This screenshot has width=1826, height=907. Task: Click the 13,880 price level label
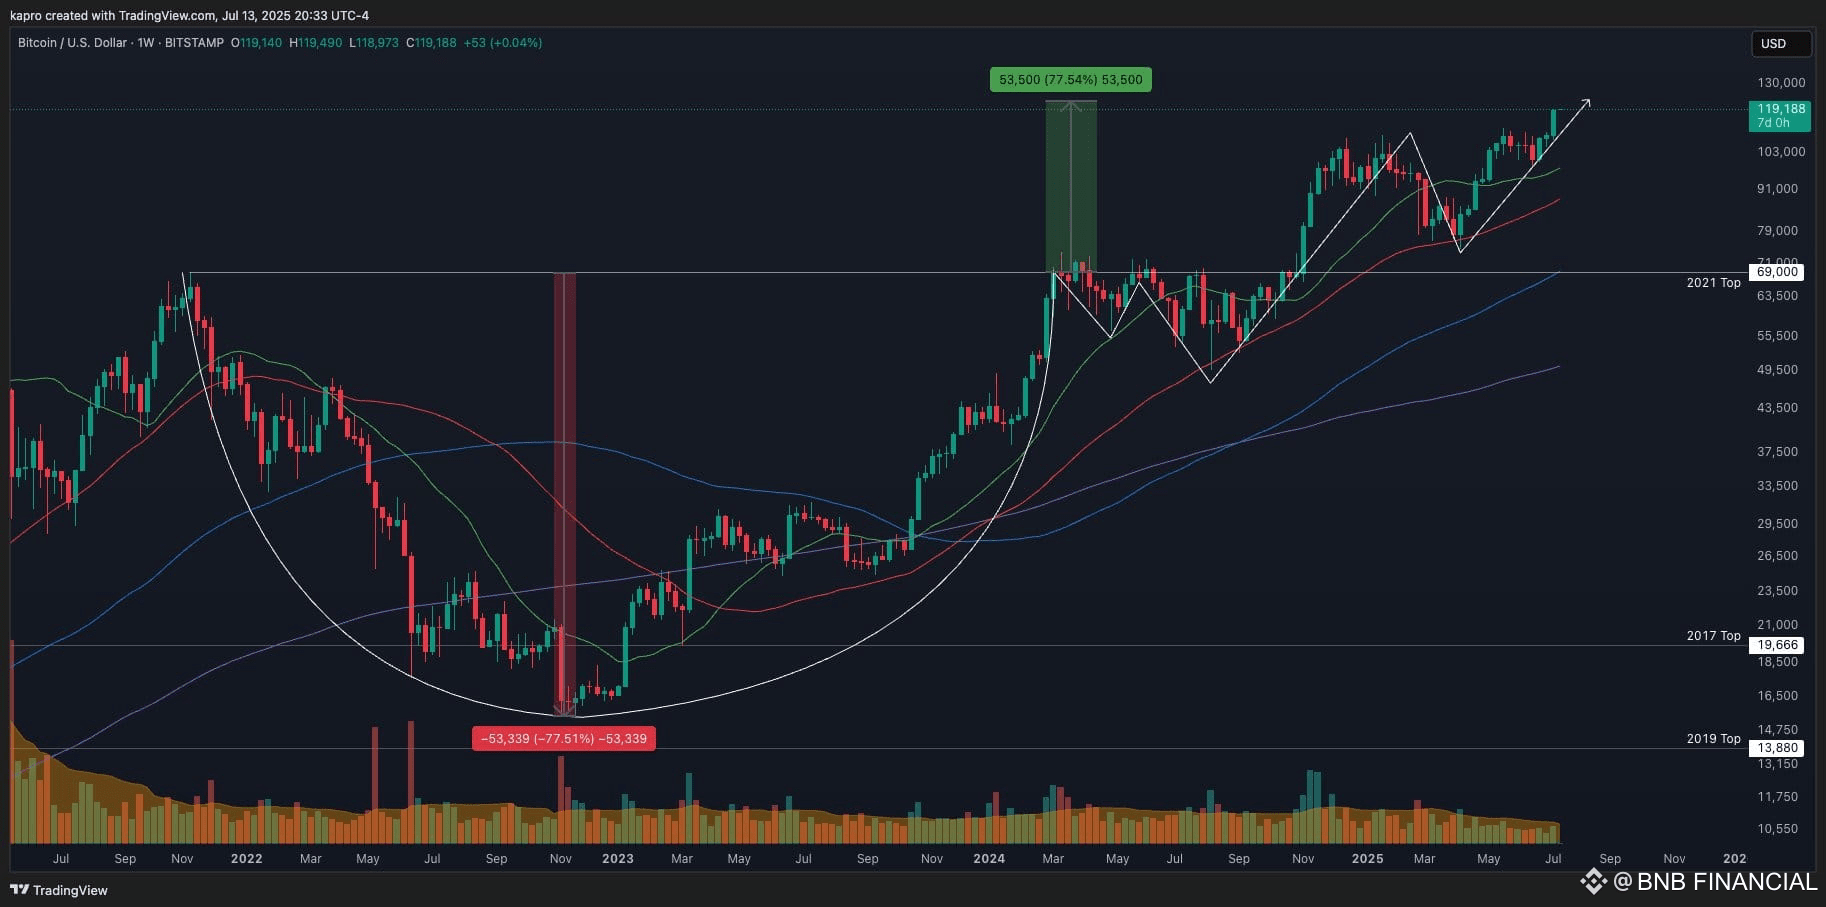[1778, 748]
